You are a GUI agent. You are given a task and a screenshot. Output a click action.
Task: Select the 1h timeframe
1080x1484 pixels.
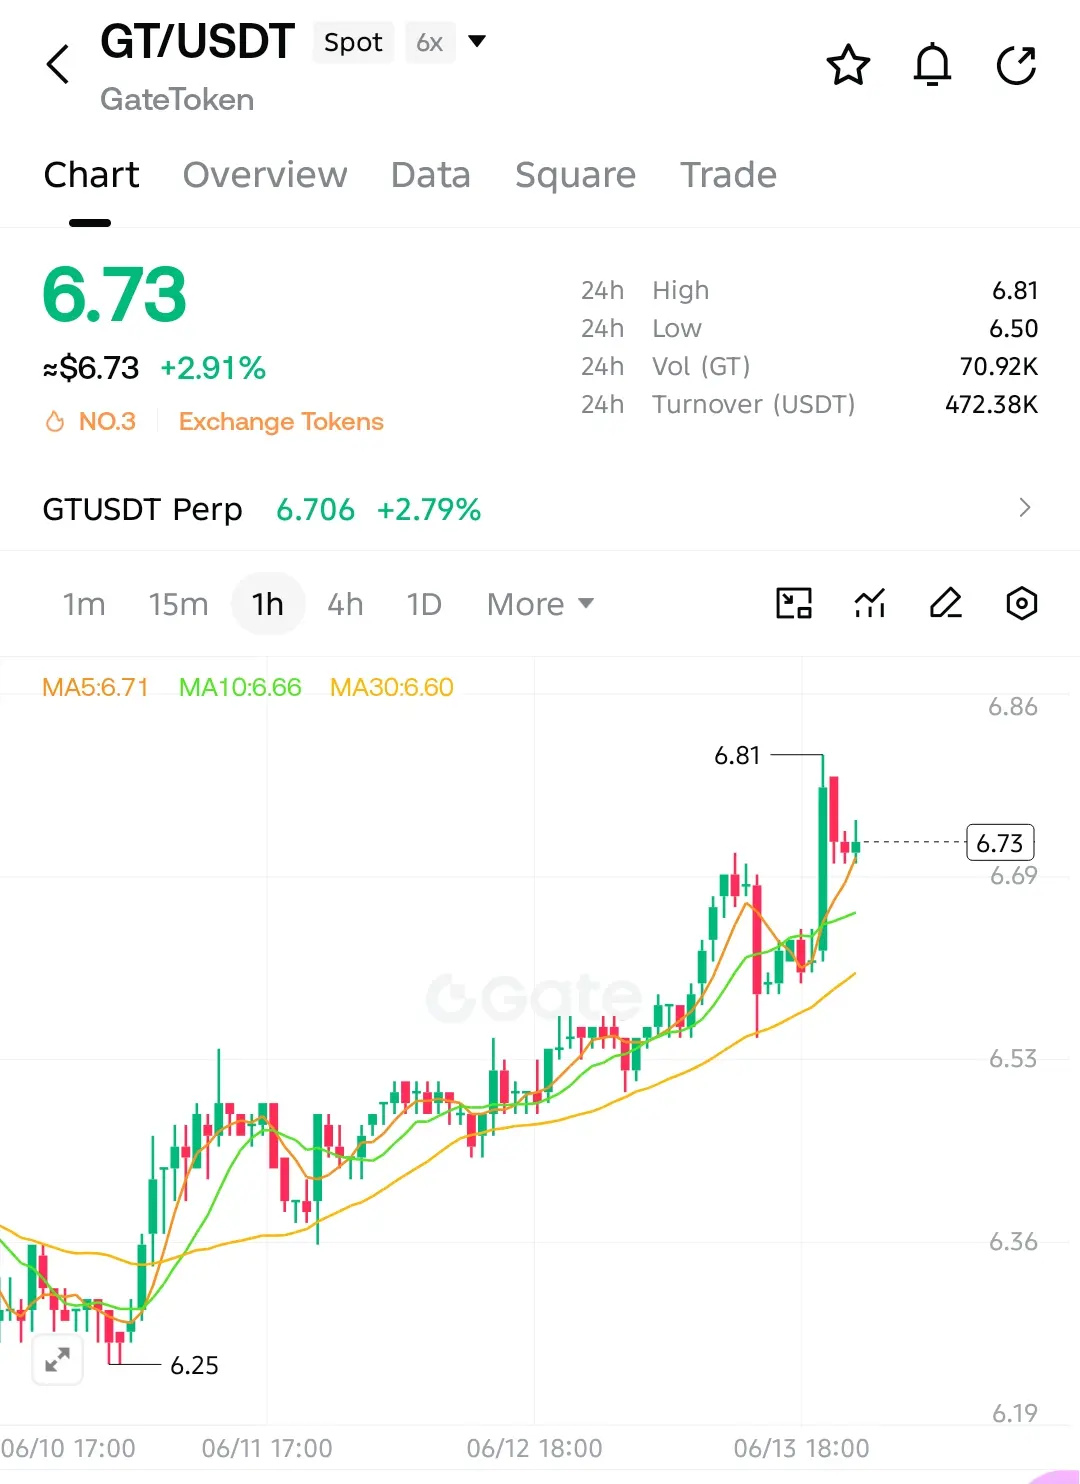click(x=268, y=604)
